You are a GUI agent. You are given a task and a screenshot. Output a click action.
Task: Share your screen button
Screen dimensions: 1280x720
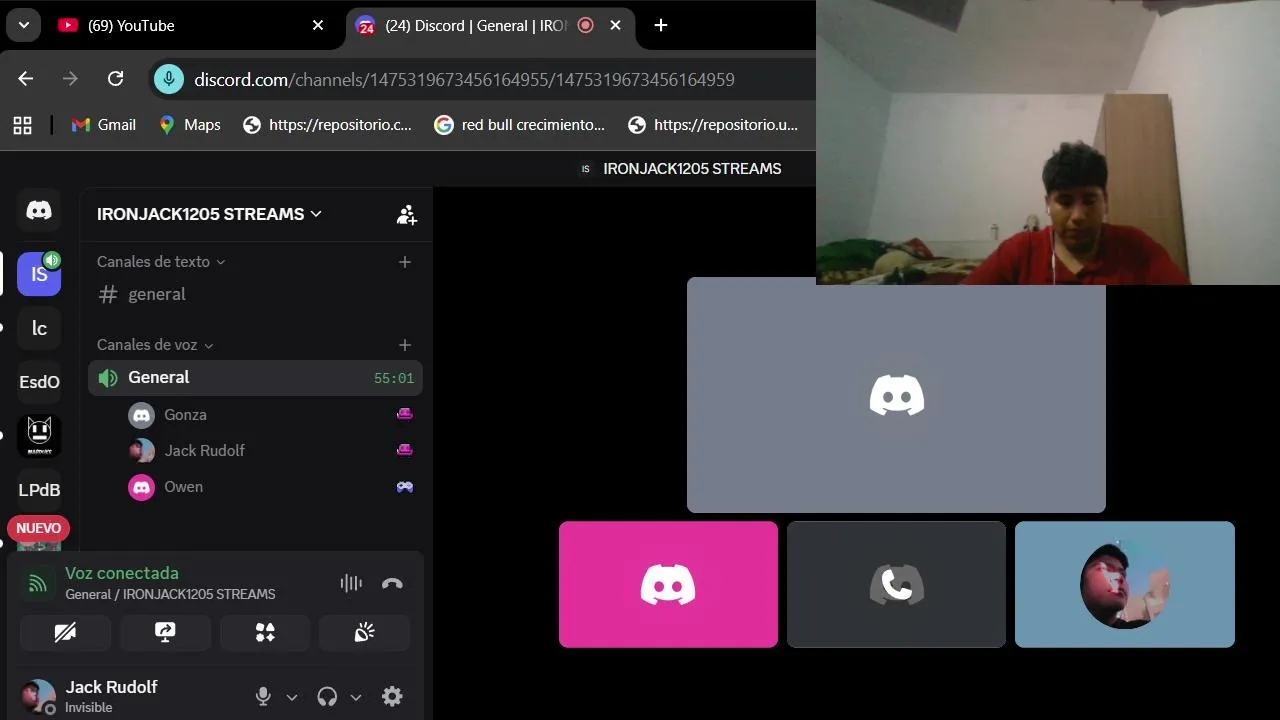[x=165, y=633]
